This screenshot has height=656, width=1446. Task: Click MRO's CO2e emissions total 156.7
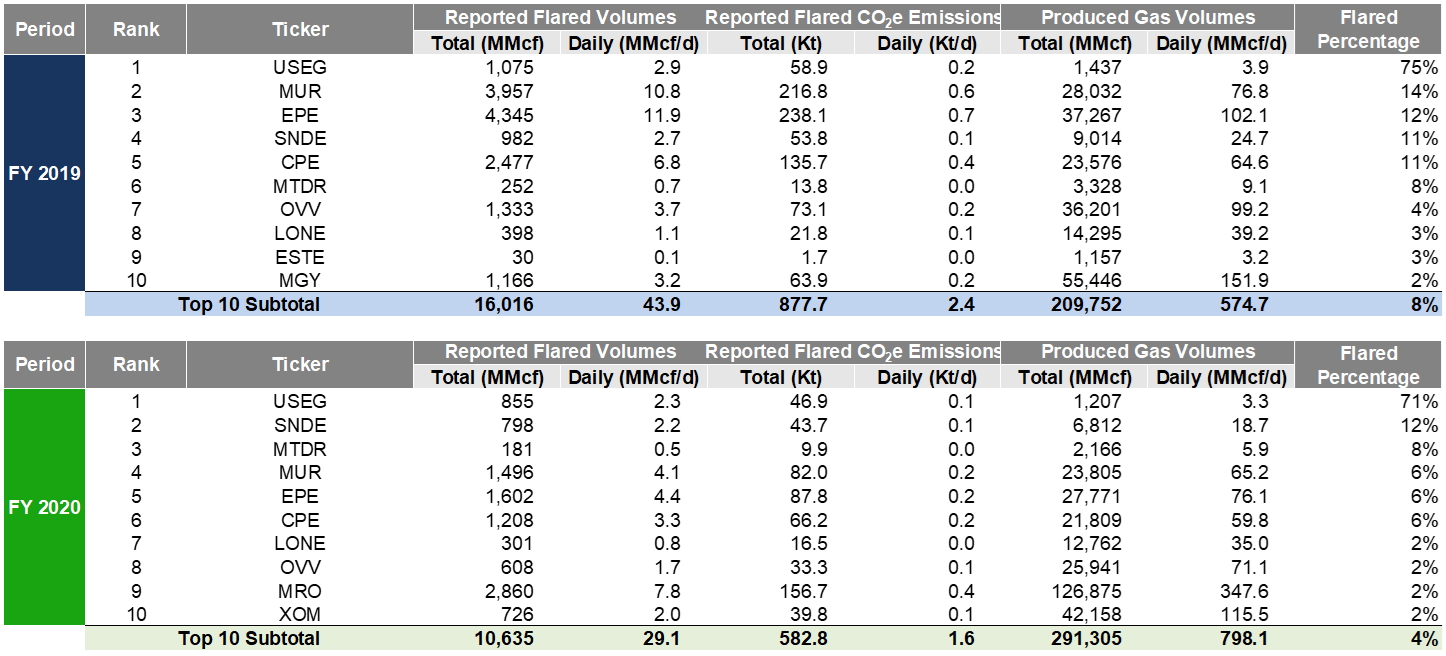pyautogui.click(x=805, y=591)
